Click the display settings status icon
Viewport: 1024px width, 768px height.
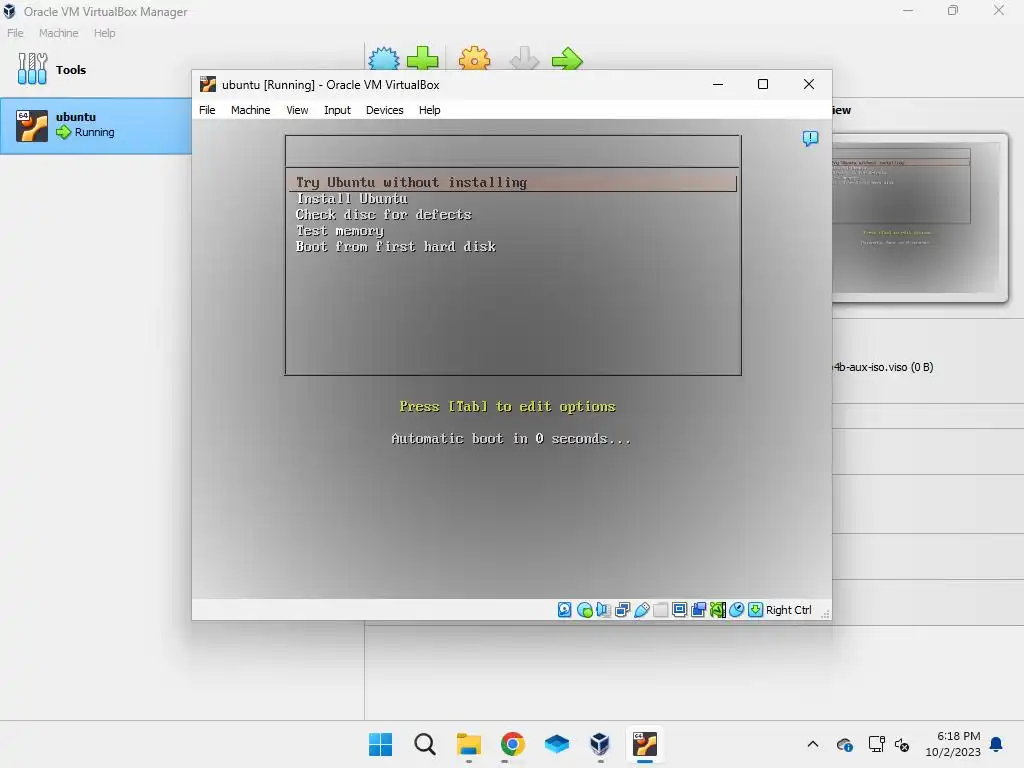(679, 610)
